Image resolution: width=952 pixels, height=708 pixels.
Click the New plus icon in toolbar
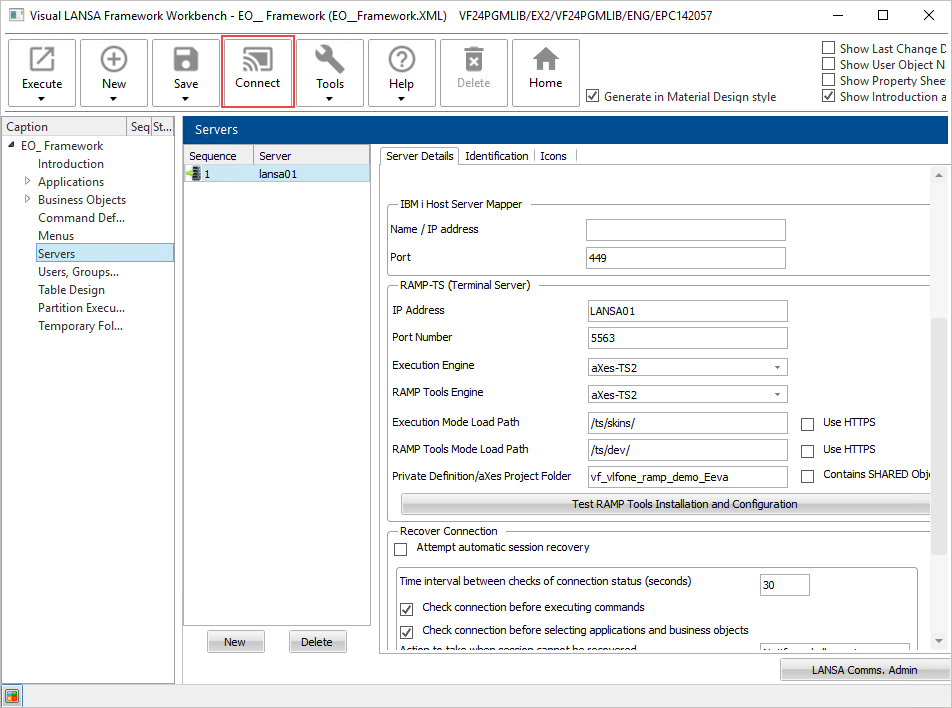pyautogui.click(x=114, y=61)
